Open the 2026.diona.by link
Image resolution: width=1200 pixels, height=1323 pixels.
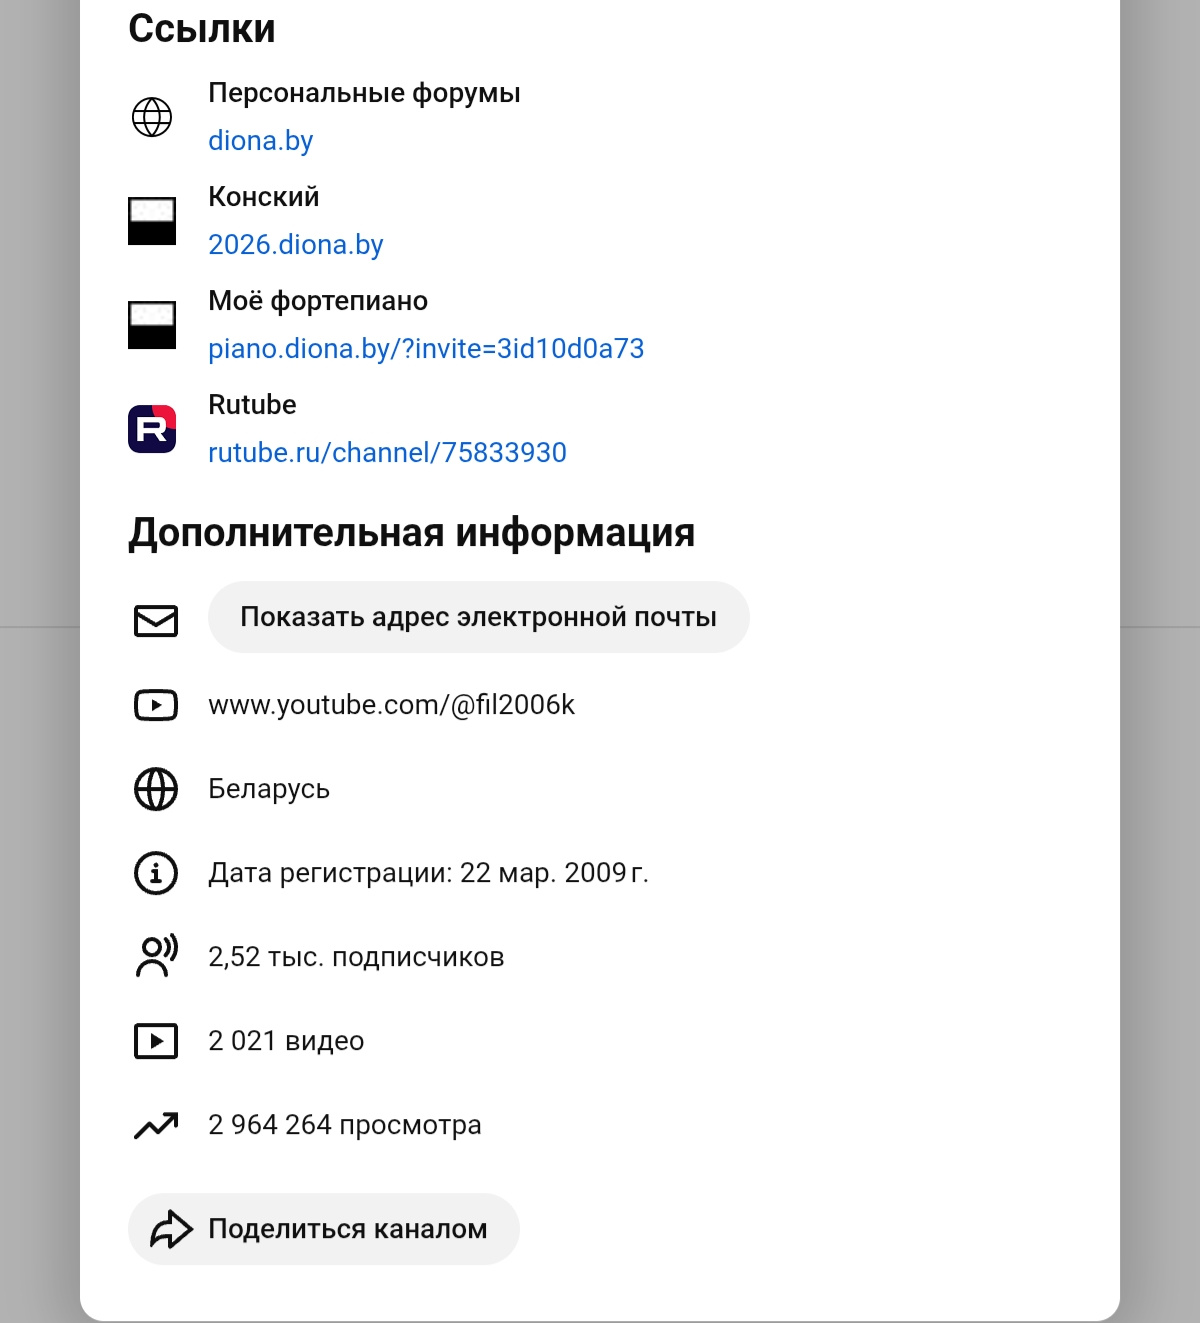pyautogui.click(x=295, y=244)
